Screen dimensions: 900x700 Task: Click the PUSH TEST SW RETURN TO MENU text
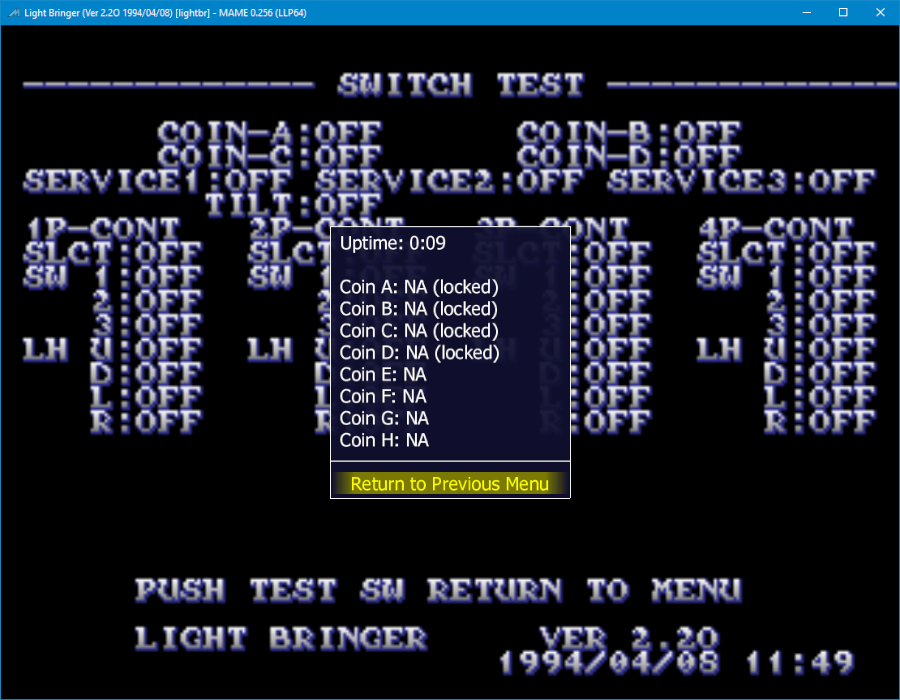pos(438,590)
